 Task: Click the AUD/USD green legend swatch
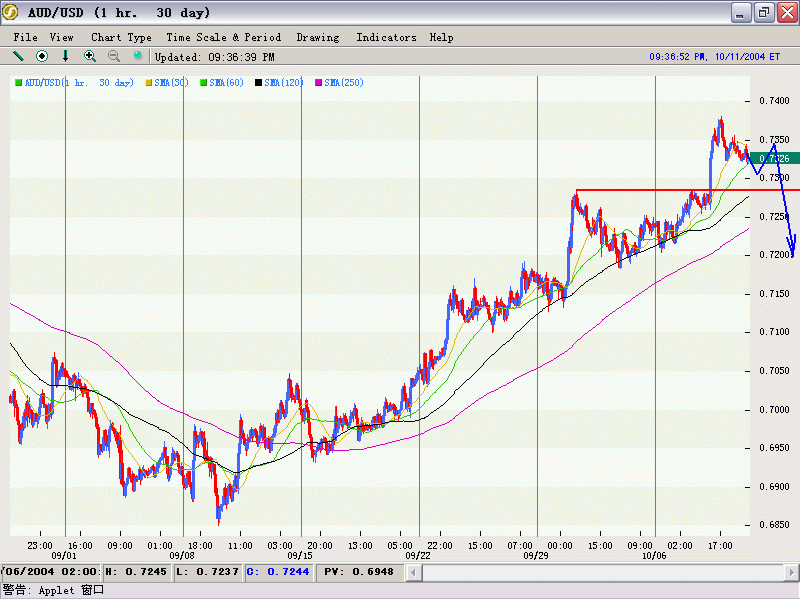pyautogui.click(x=18, y=82)
